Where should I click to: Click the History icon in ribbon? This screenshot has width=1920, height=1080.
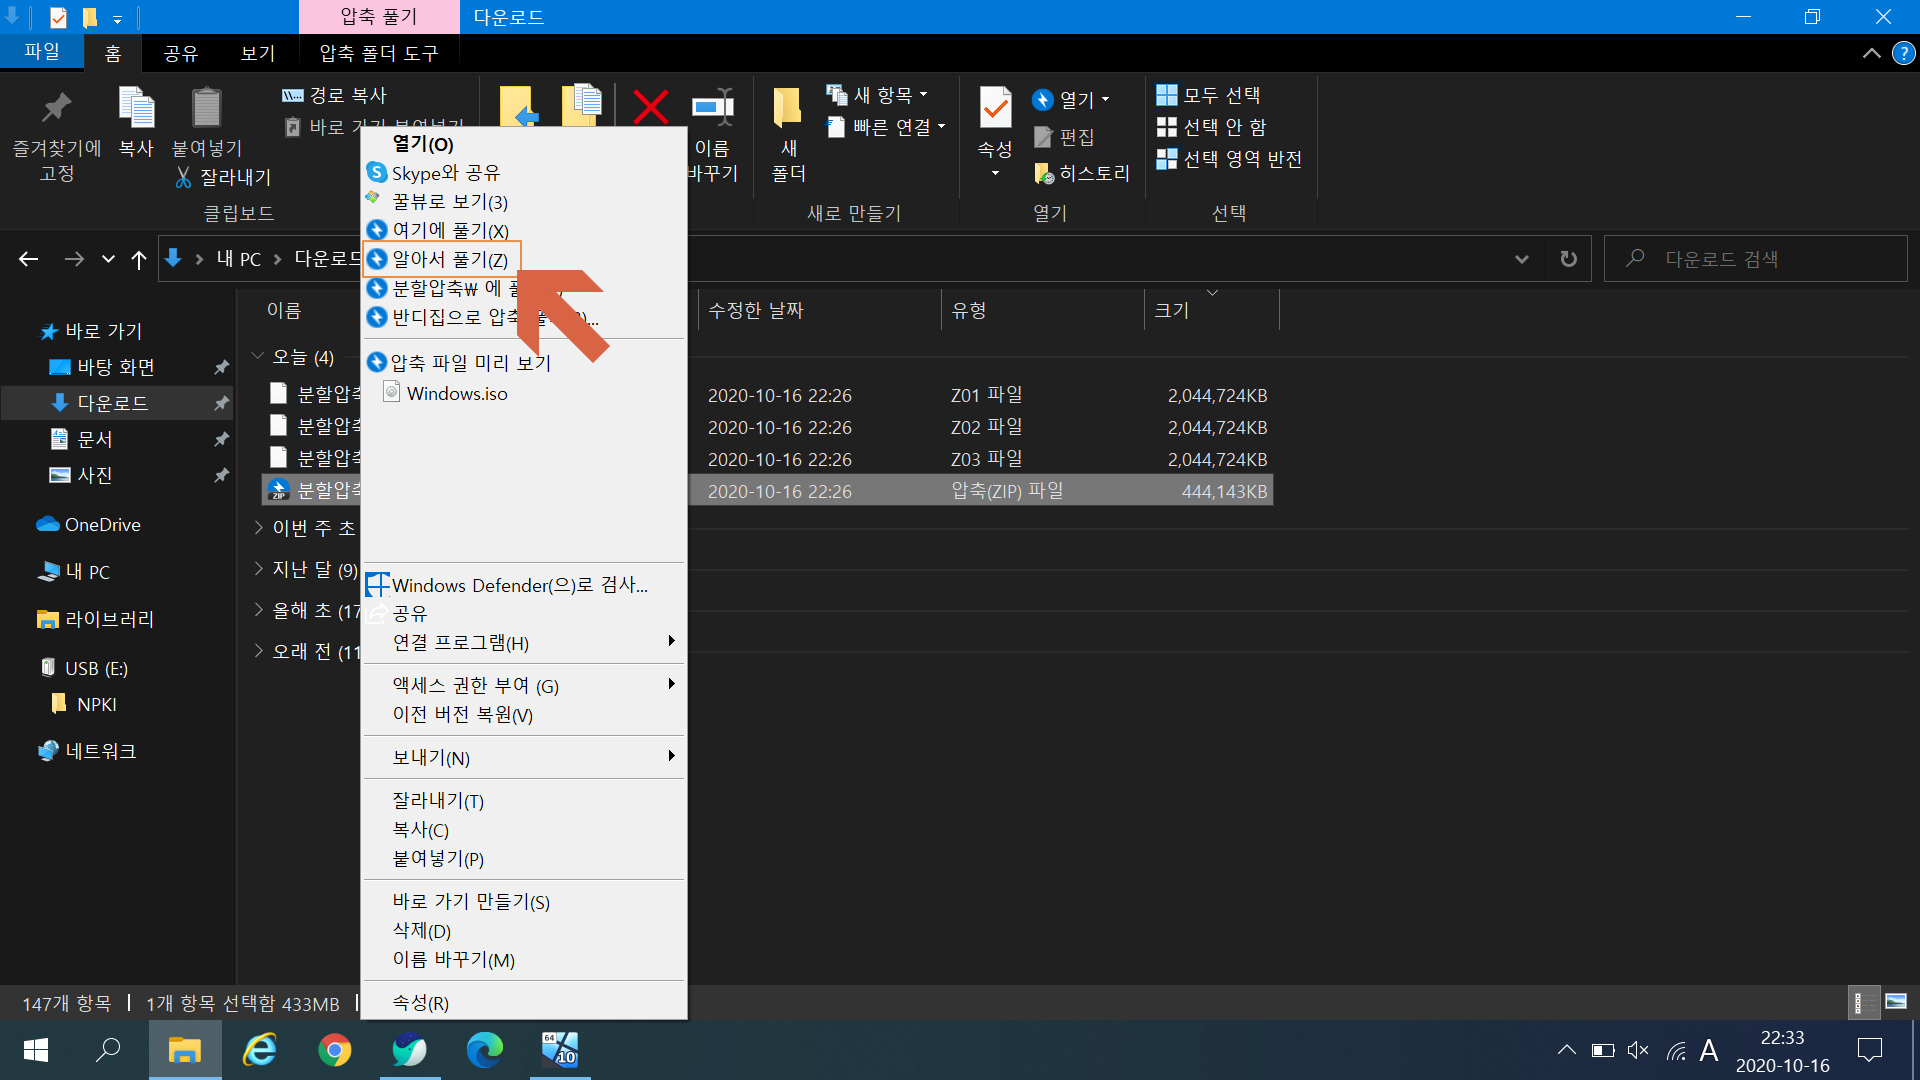pos(1044,174)
